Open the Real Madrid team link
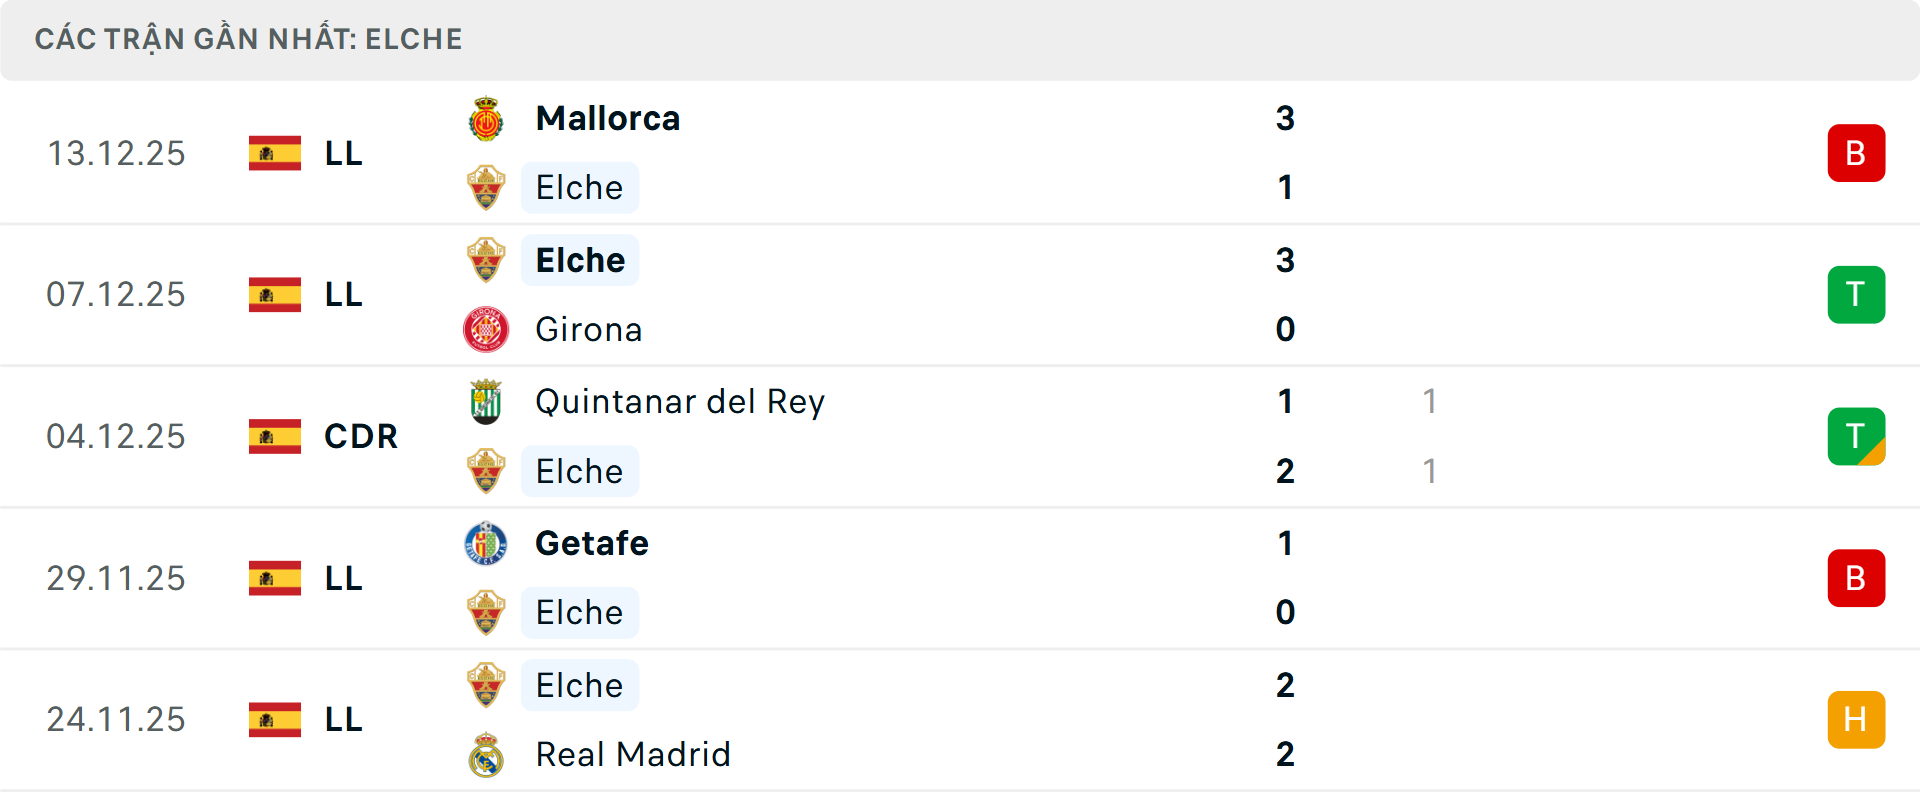 633,755
